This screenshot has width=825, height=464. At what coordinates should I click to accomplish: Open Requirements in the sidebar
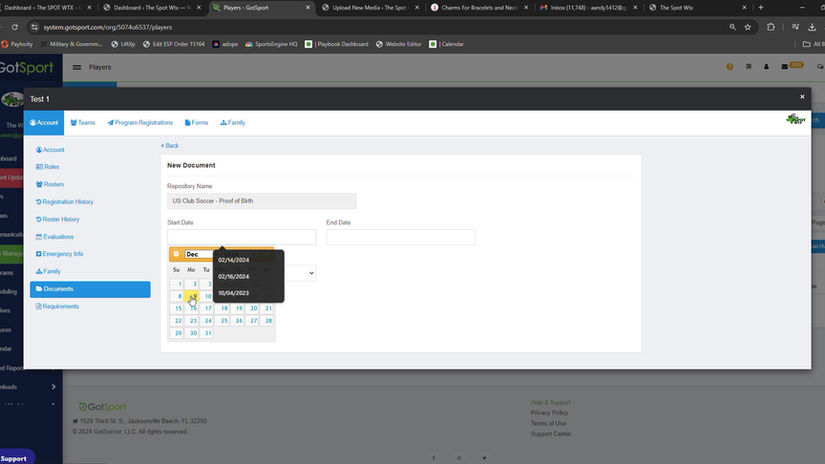57,307
